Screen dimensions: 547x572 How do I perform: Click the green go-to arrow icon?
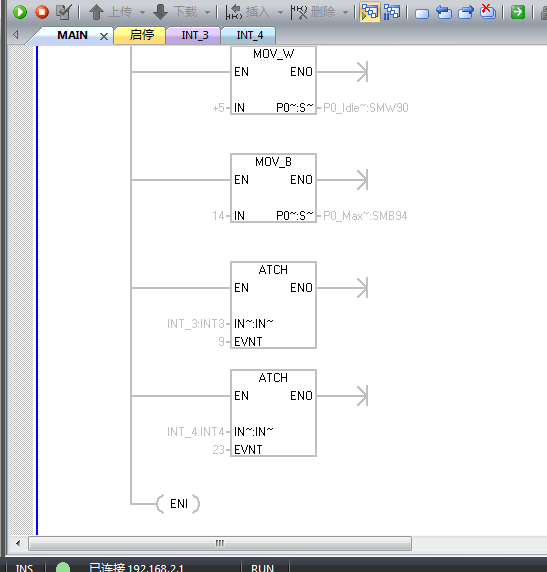pyautogui.click(x=517, y=12)
